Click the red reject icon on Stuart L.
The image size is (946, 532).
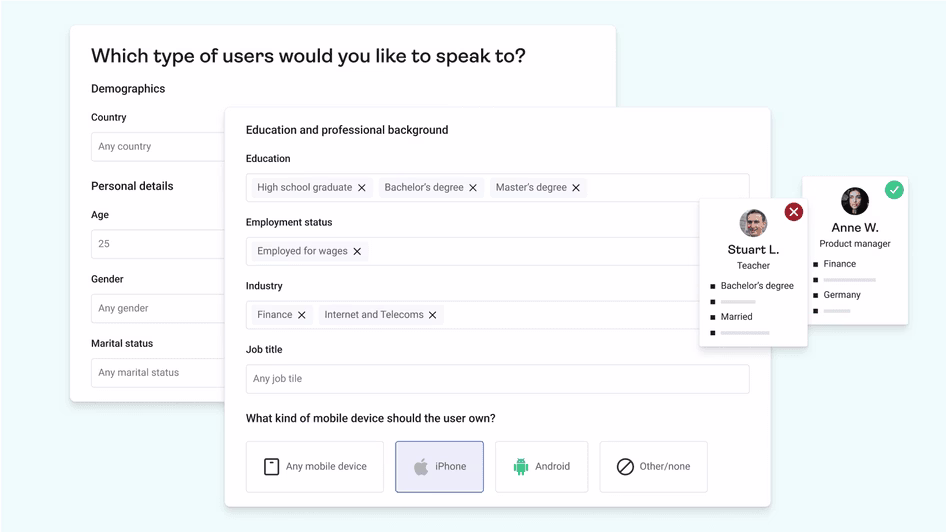click(x=793, y=212)
